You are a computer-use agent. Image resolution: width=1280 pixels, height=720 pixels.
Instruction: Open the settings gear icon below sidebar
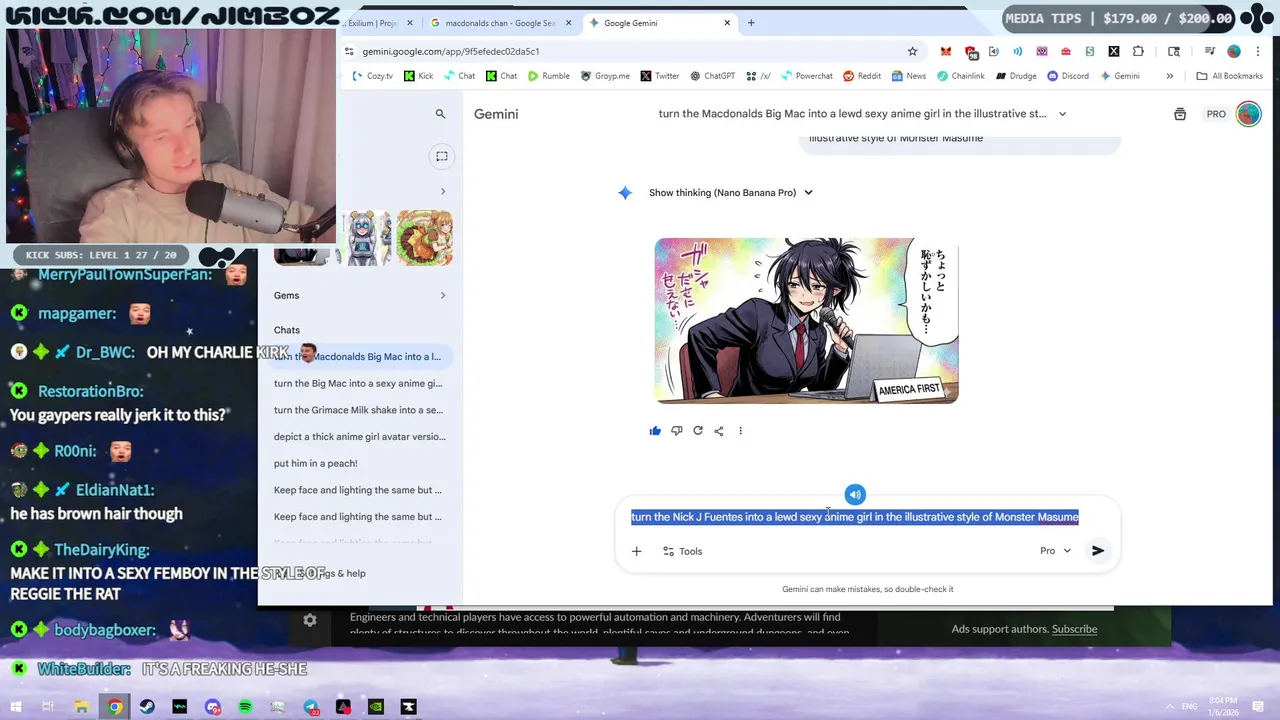310,621
